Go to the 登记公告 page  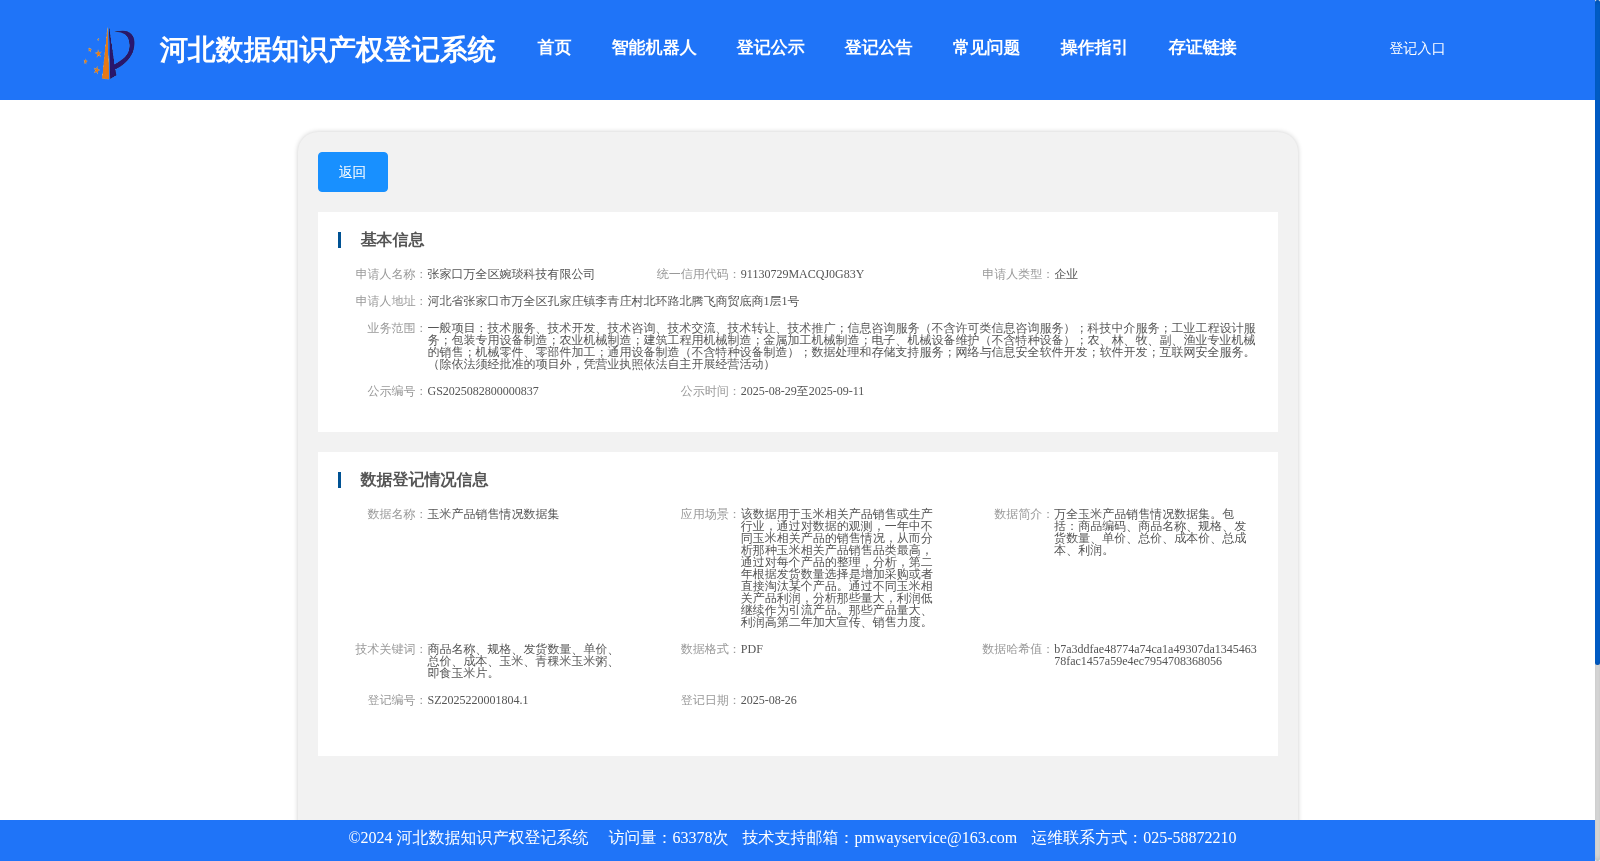click(878, 48)
